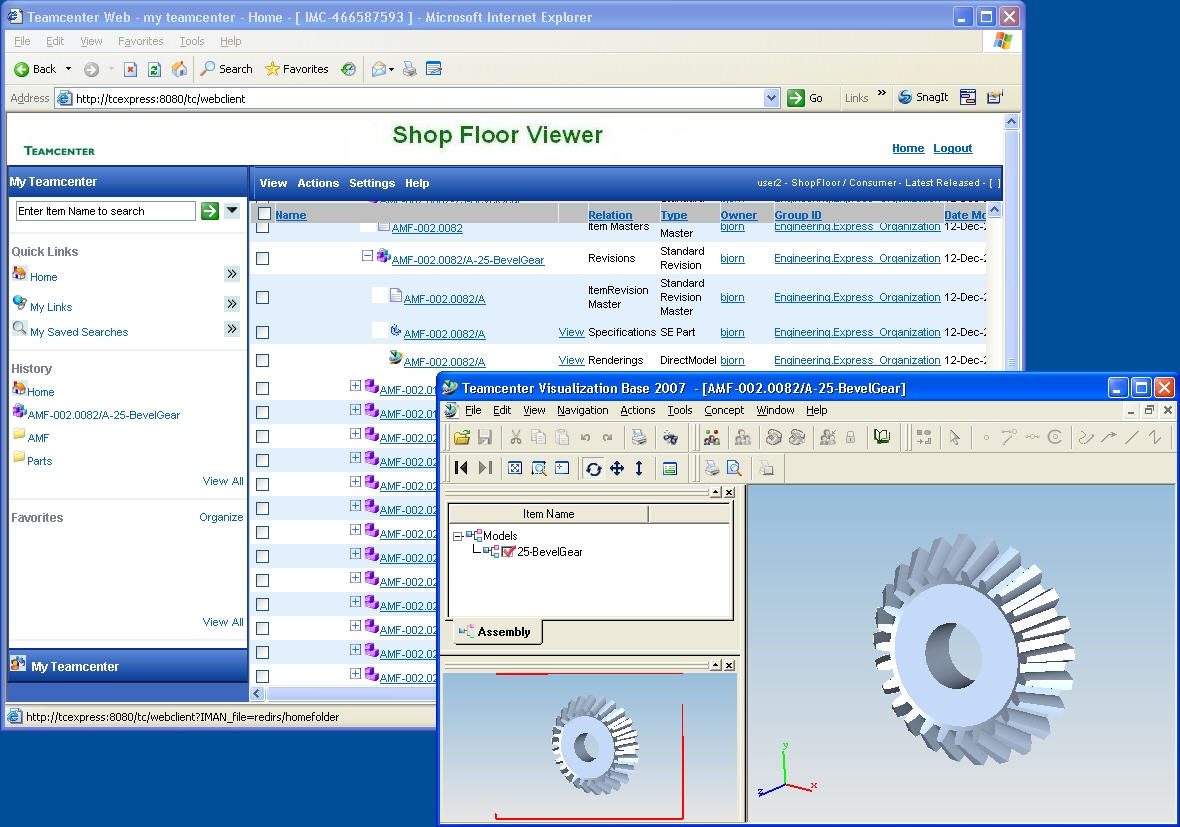Click the binoculars Find icon in Visualization toolbar

click(670, 436)
